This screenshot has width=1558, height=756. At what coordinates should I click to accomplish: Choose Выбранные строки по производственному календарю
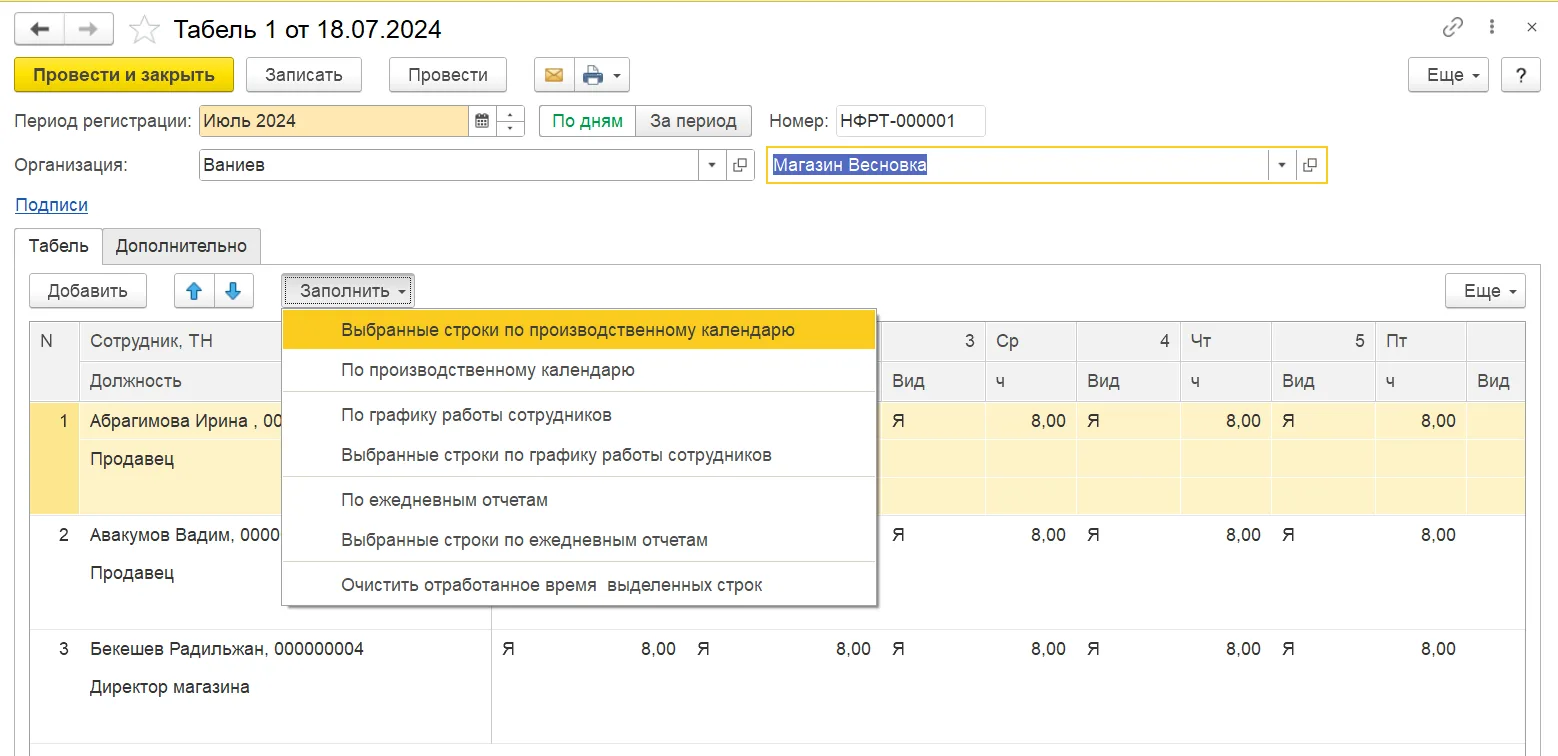pyautogui.click(x=579, y=330)
